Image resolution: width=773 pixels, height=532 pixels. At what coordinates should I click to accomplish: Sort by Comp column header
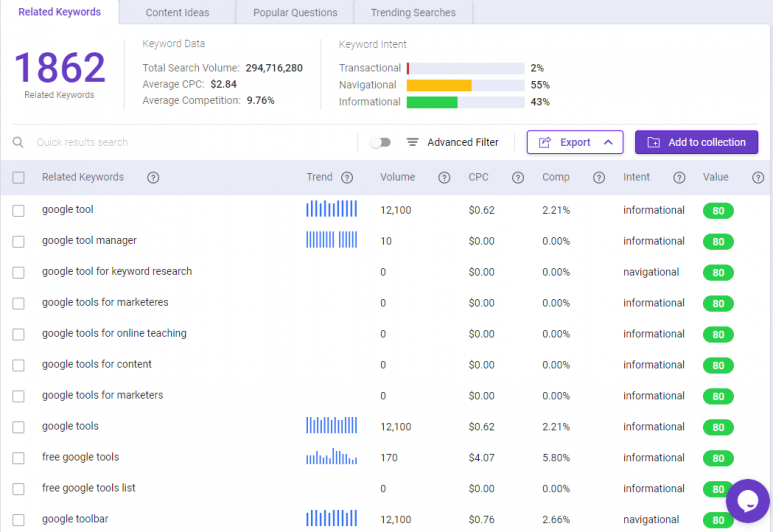[x=556, y=177]
